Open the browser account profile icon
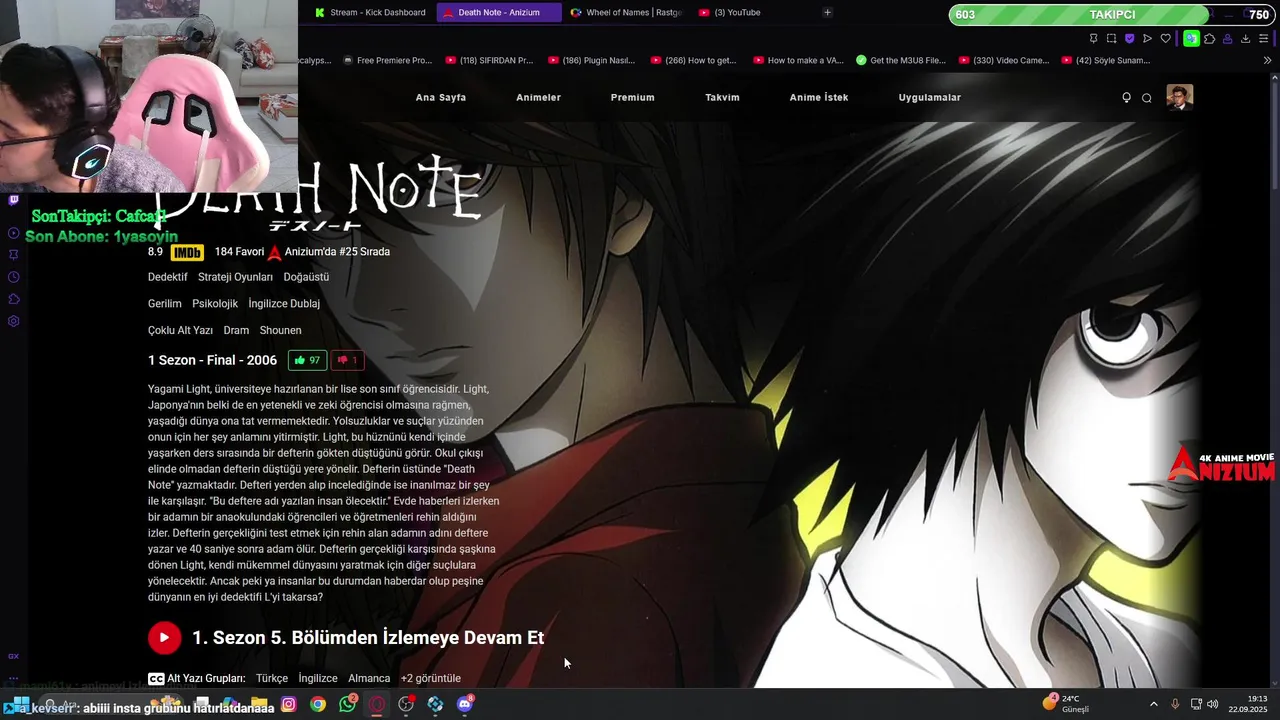 coord(1227,38)
